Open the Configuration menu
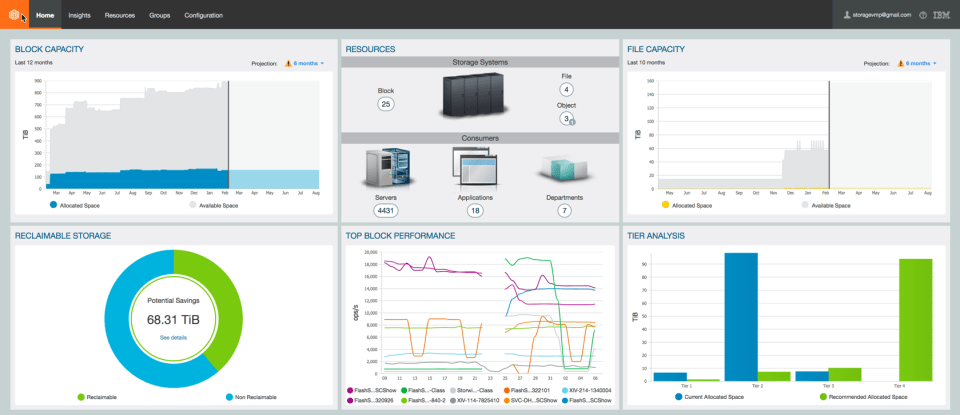The width and height of the screenshot is (960, 415). [x=203, y=15]
